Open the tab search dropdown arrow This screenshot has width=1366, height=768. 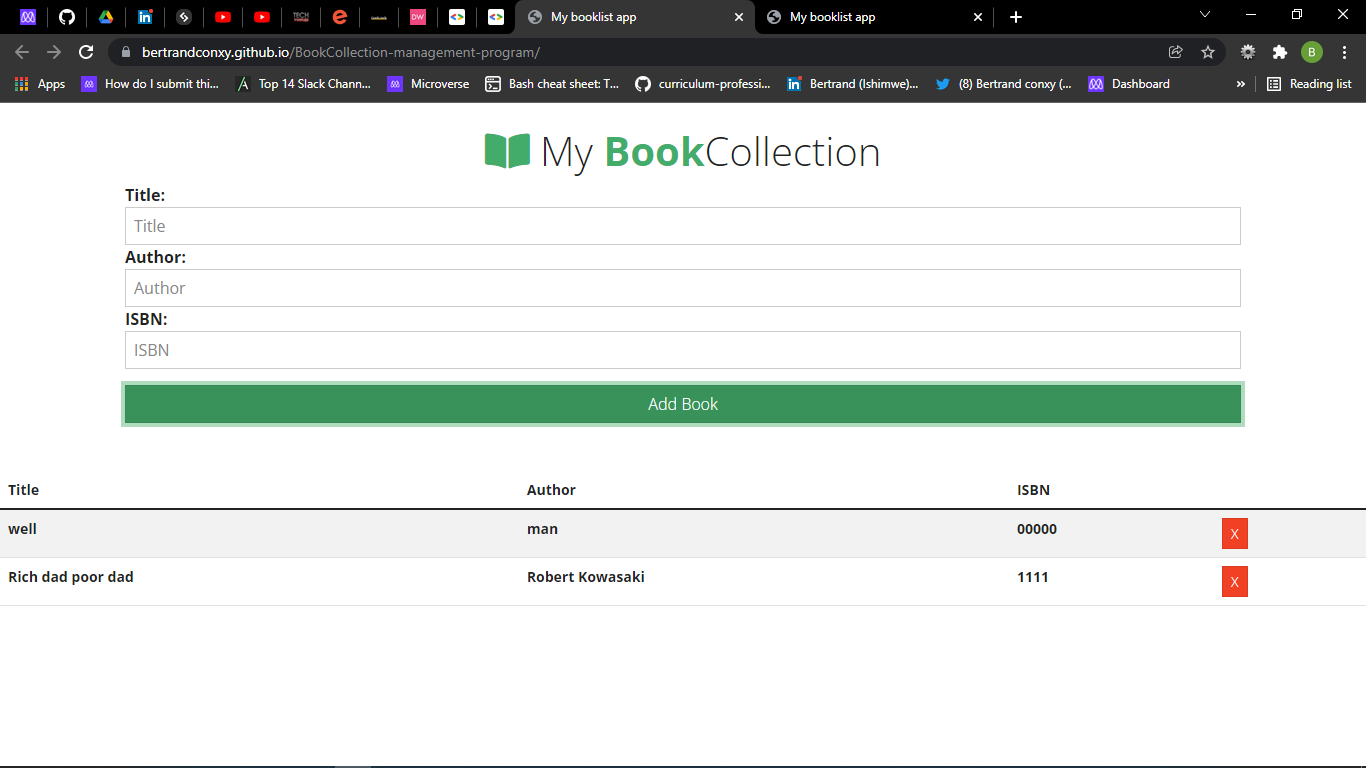tap(1205, 14)
